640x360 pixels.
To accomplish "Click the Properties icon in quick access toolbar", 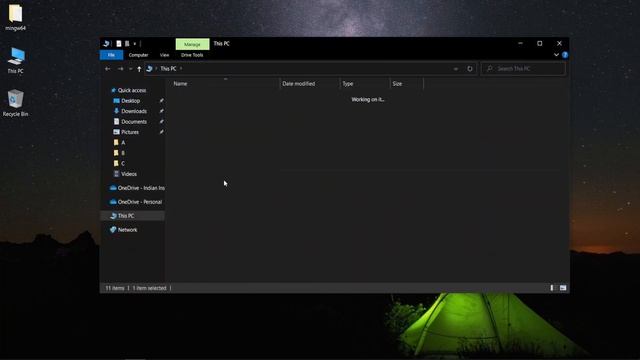I will tap(119, 44).
